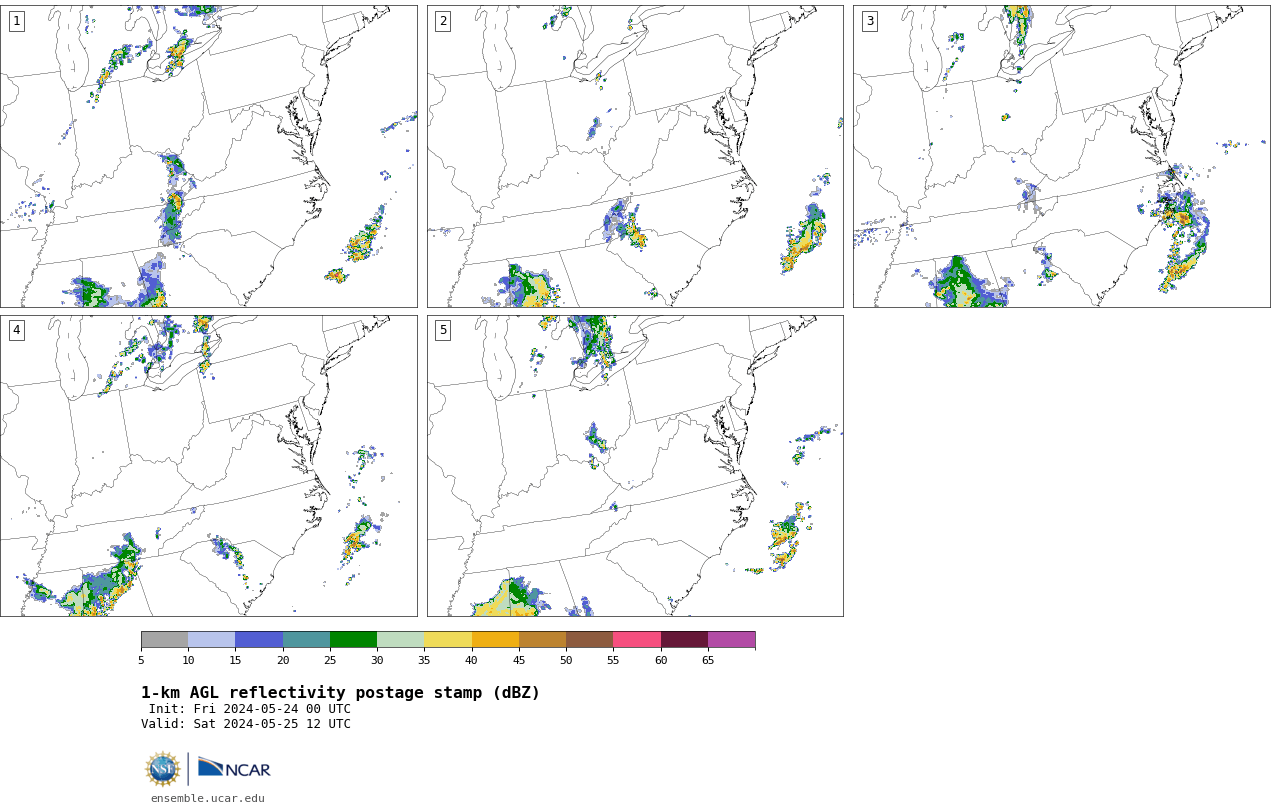Click the NCAR logo
Viewport: 1280px width, 809px height.
click(x=234, y=768)
